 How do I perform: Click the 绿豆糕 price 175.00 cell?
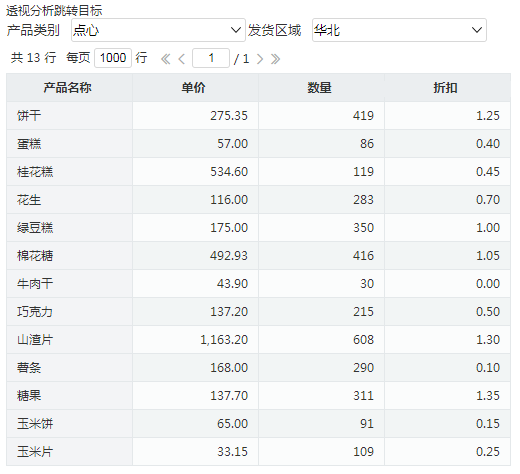tap(195, 228)
